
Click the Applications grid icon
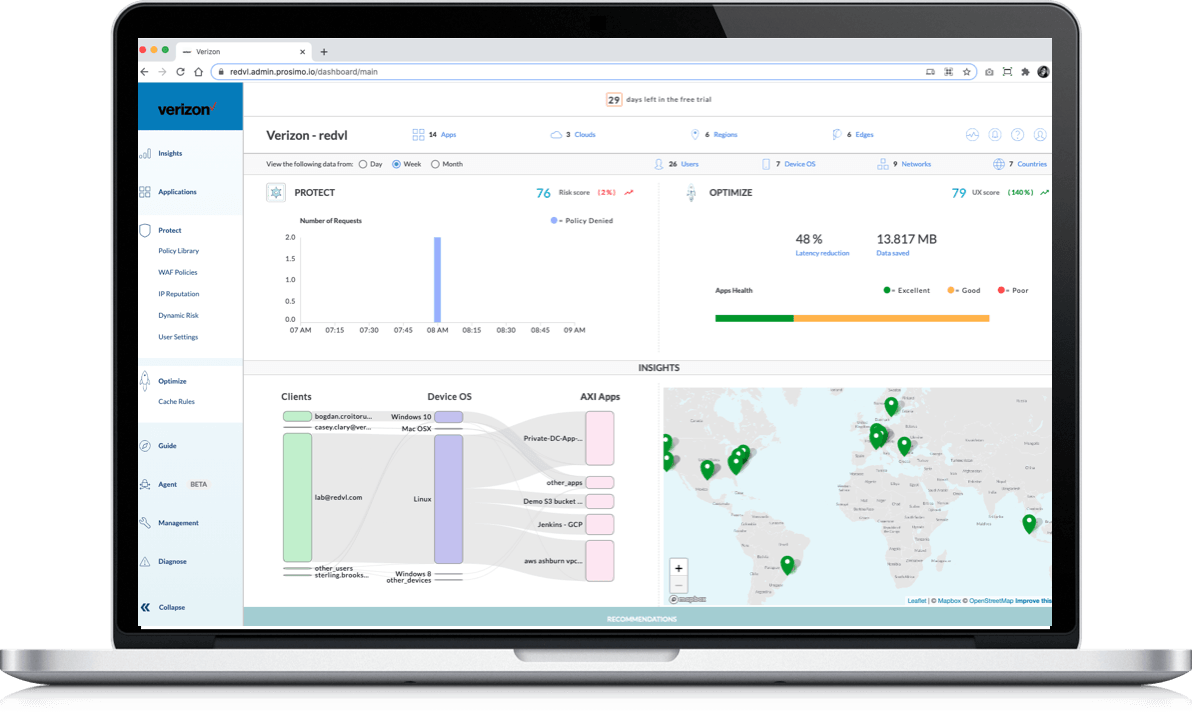click(145, 192)
